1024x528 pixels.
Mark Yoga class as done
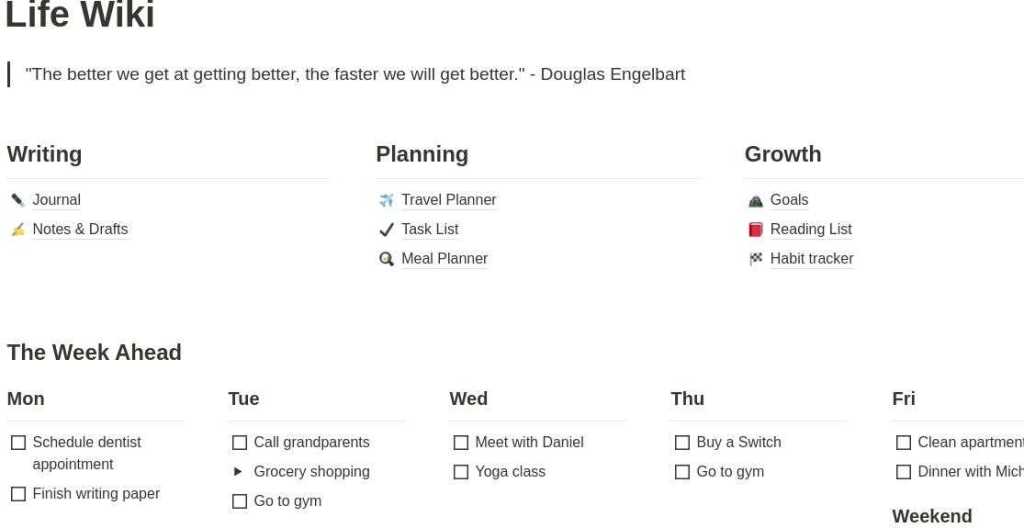coord(460,471)
